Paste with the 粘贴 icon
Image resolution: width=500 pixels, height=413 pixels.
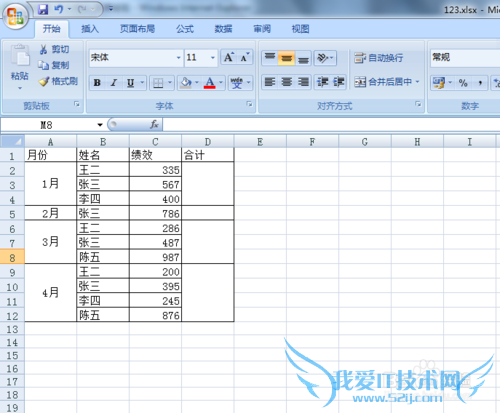point(20,56)
